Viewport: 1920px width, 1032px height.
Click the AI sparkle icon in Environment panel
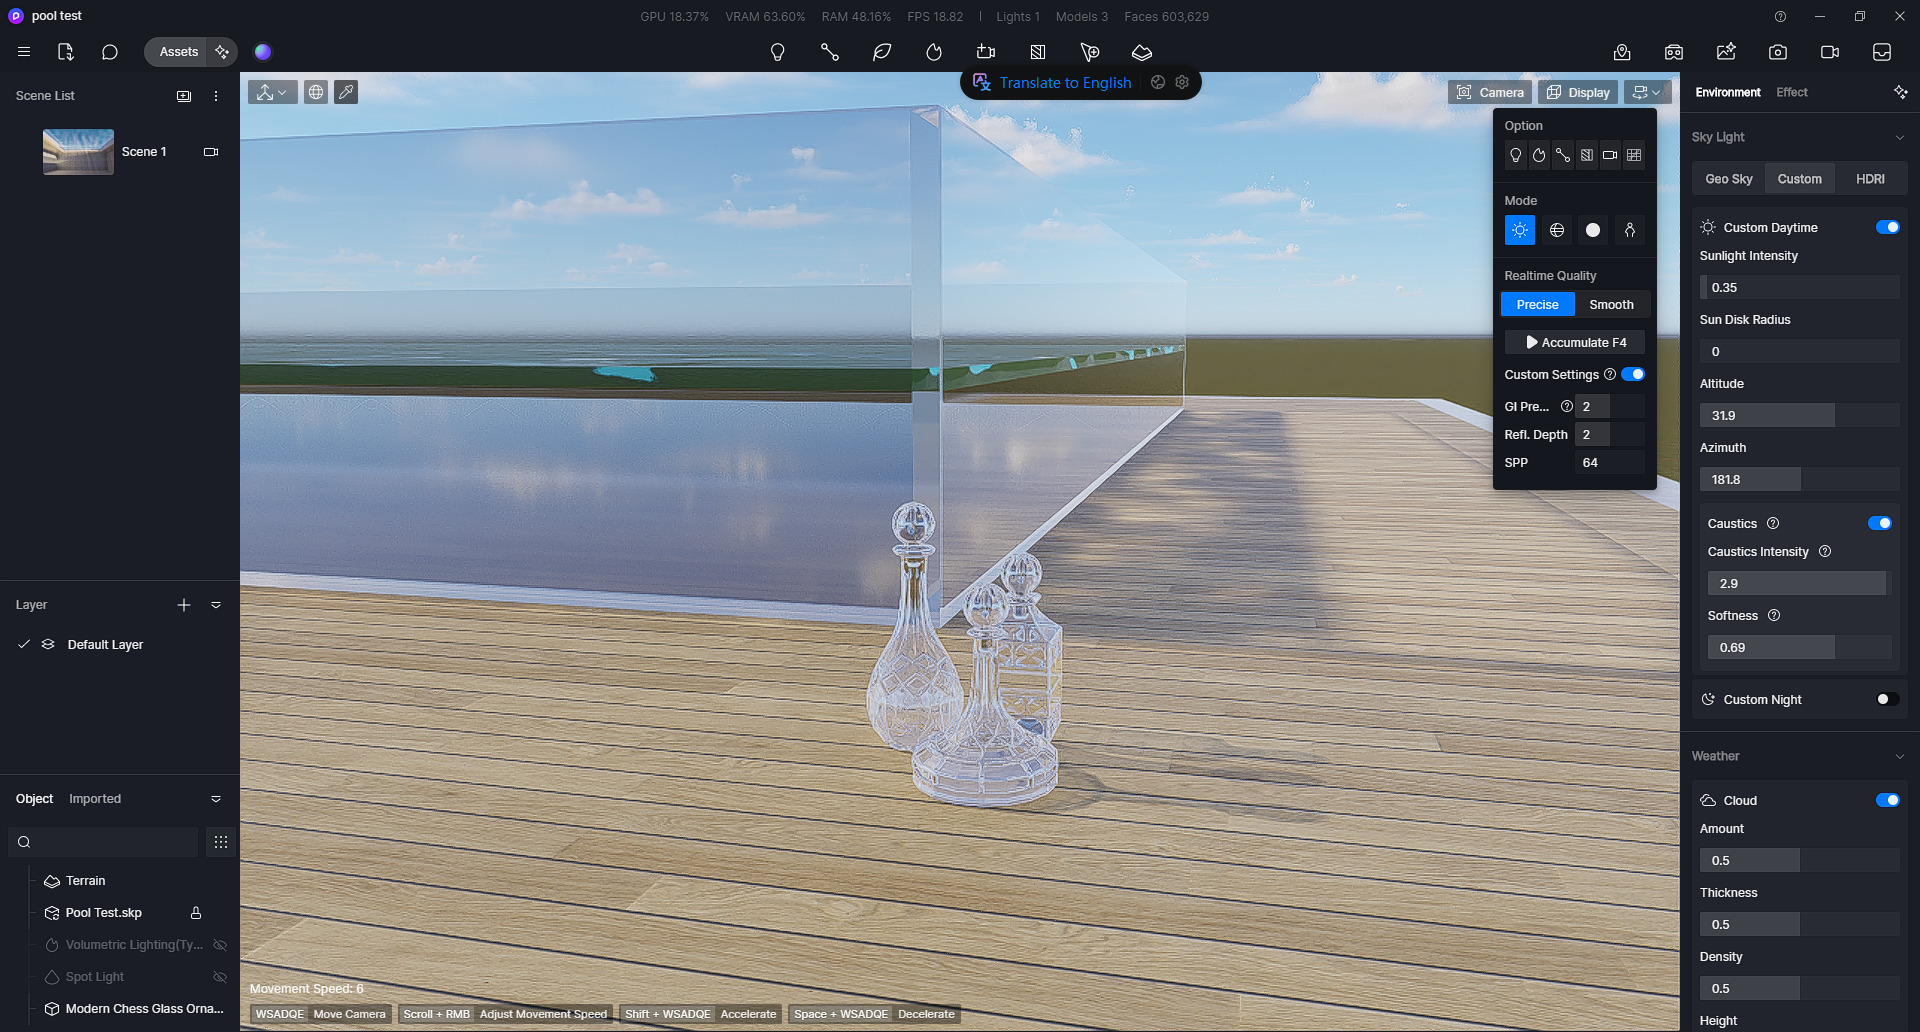click(1900, 92)
